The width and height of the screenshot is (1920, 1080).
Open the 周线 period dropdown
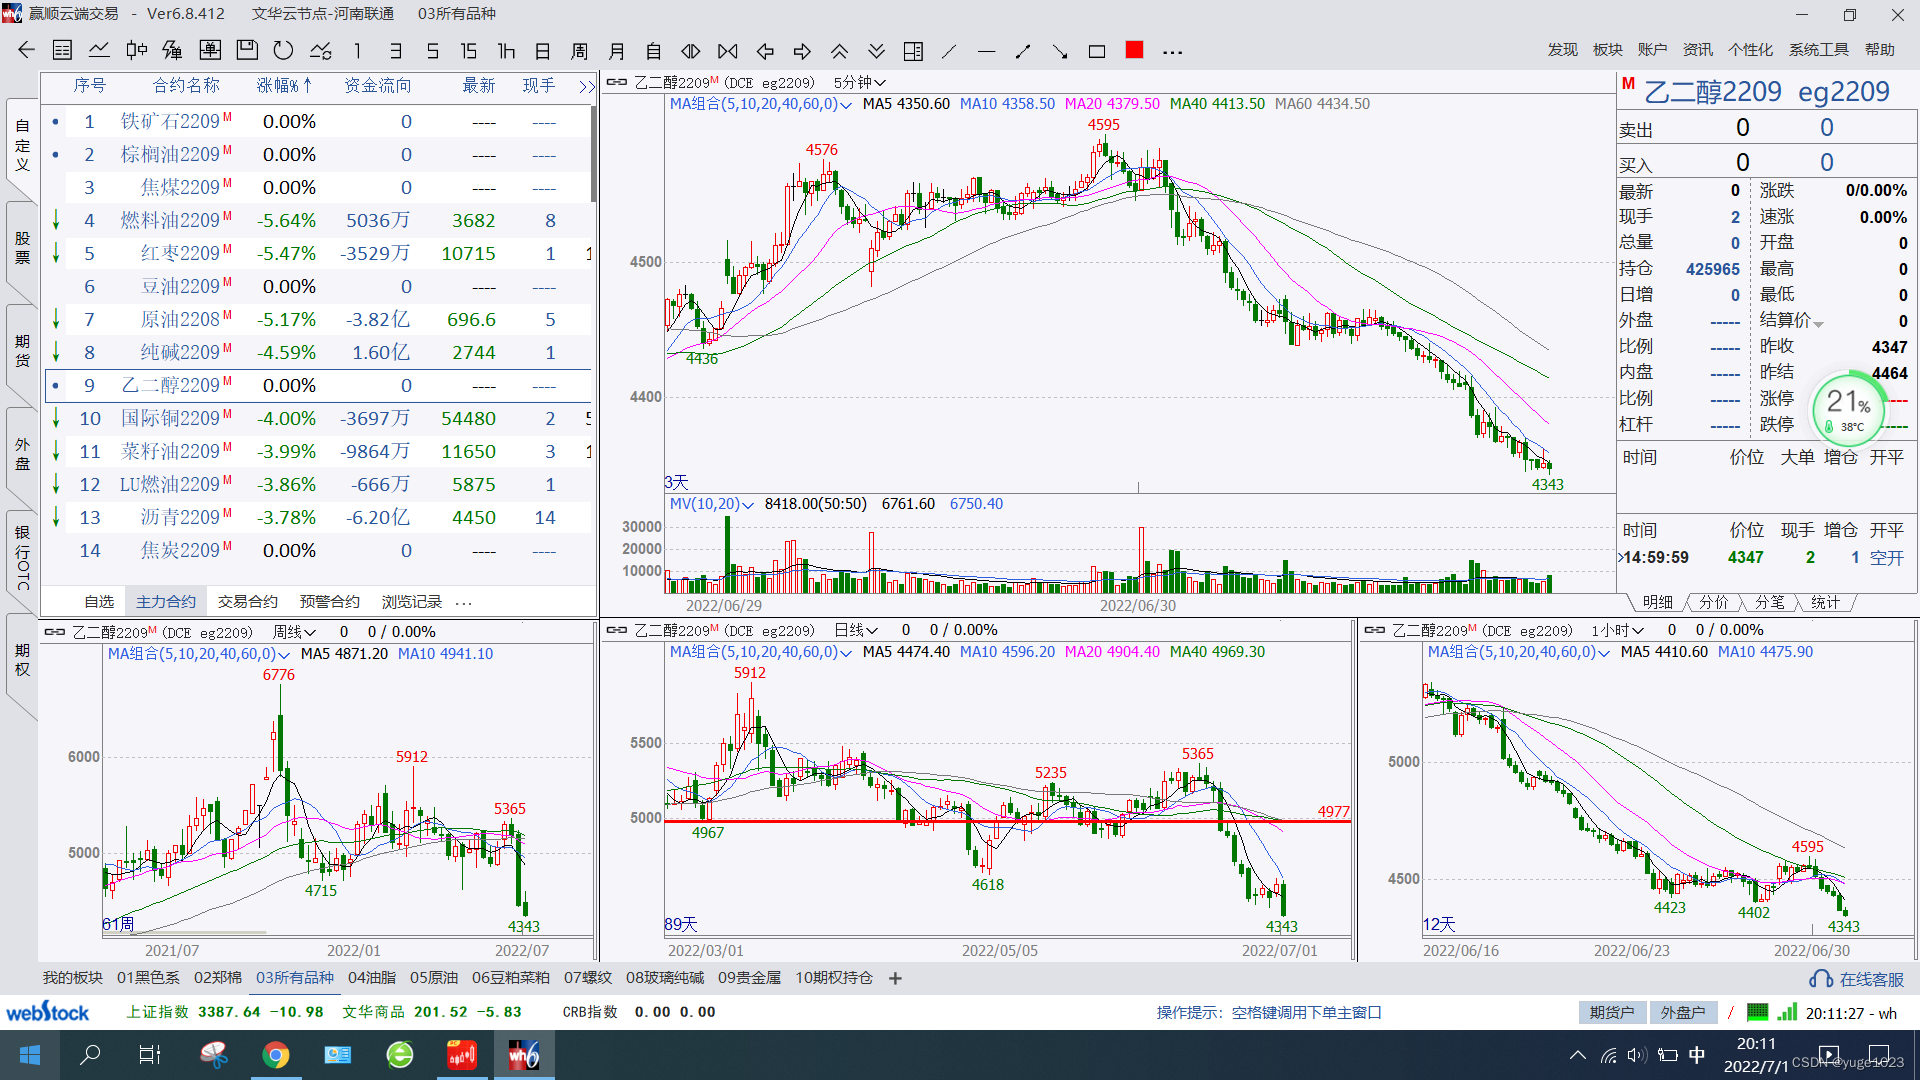295,632
